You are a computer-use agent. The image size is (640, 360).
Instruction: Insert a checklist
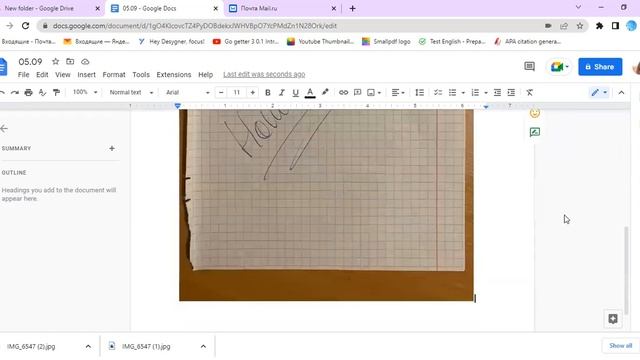coord(438,93)
